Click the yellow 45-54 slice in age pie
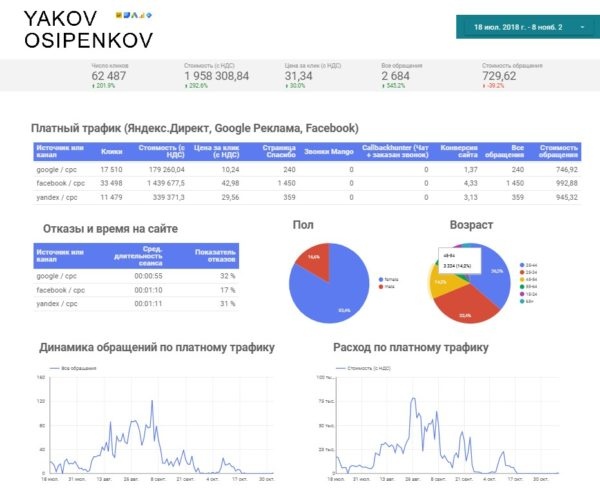The image size is (600, 493). pos(440,283)
